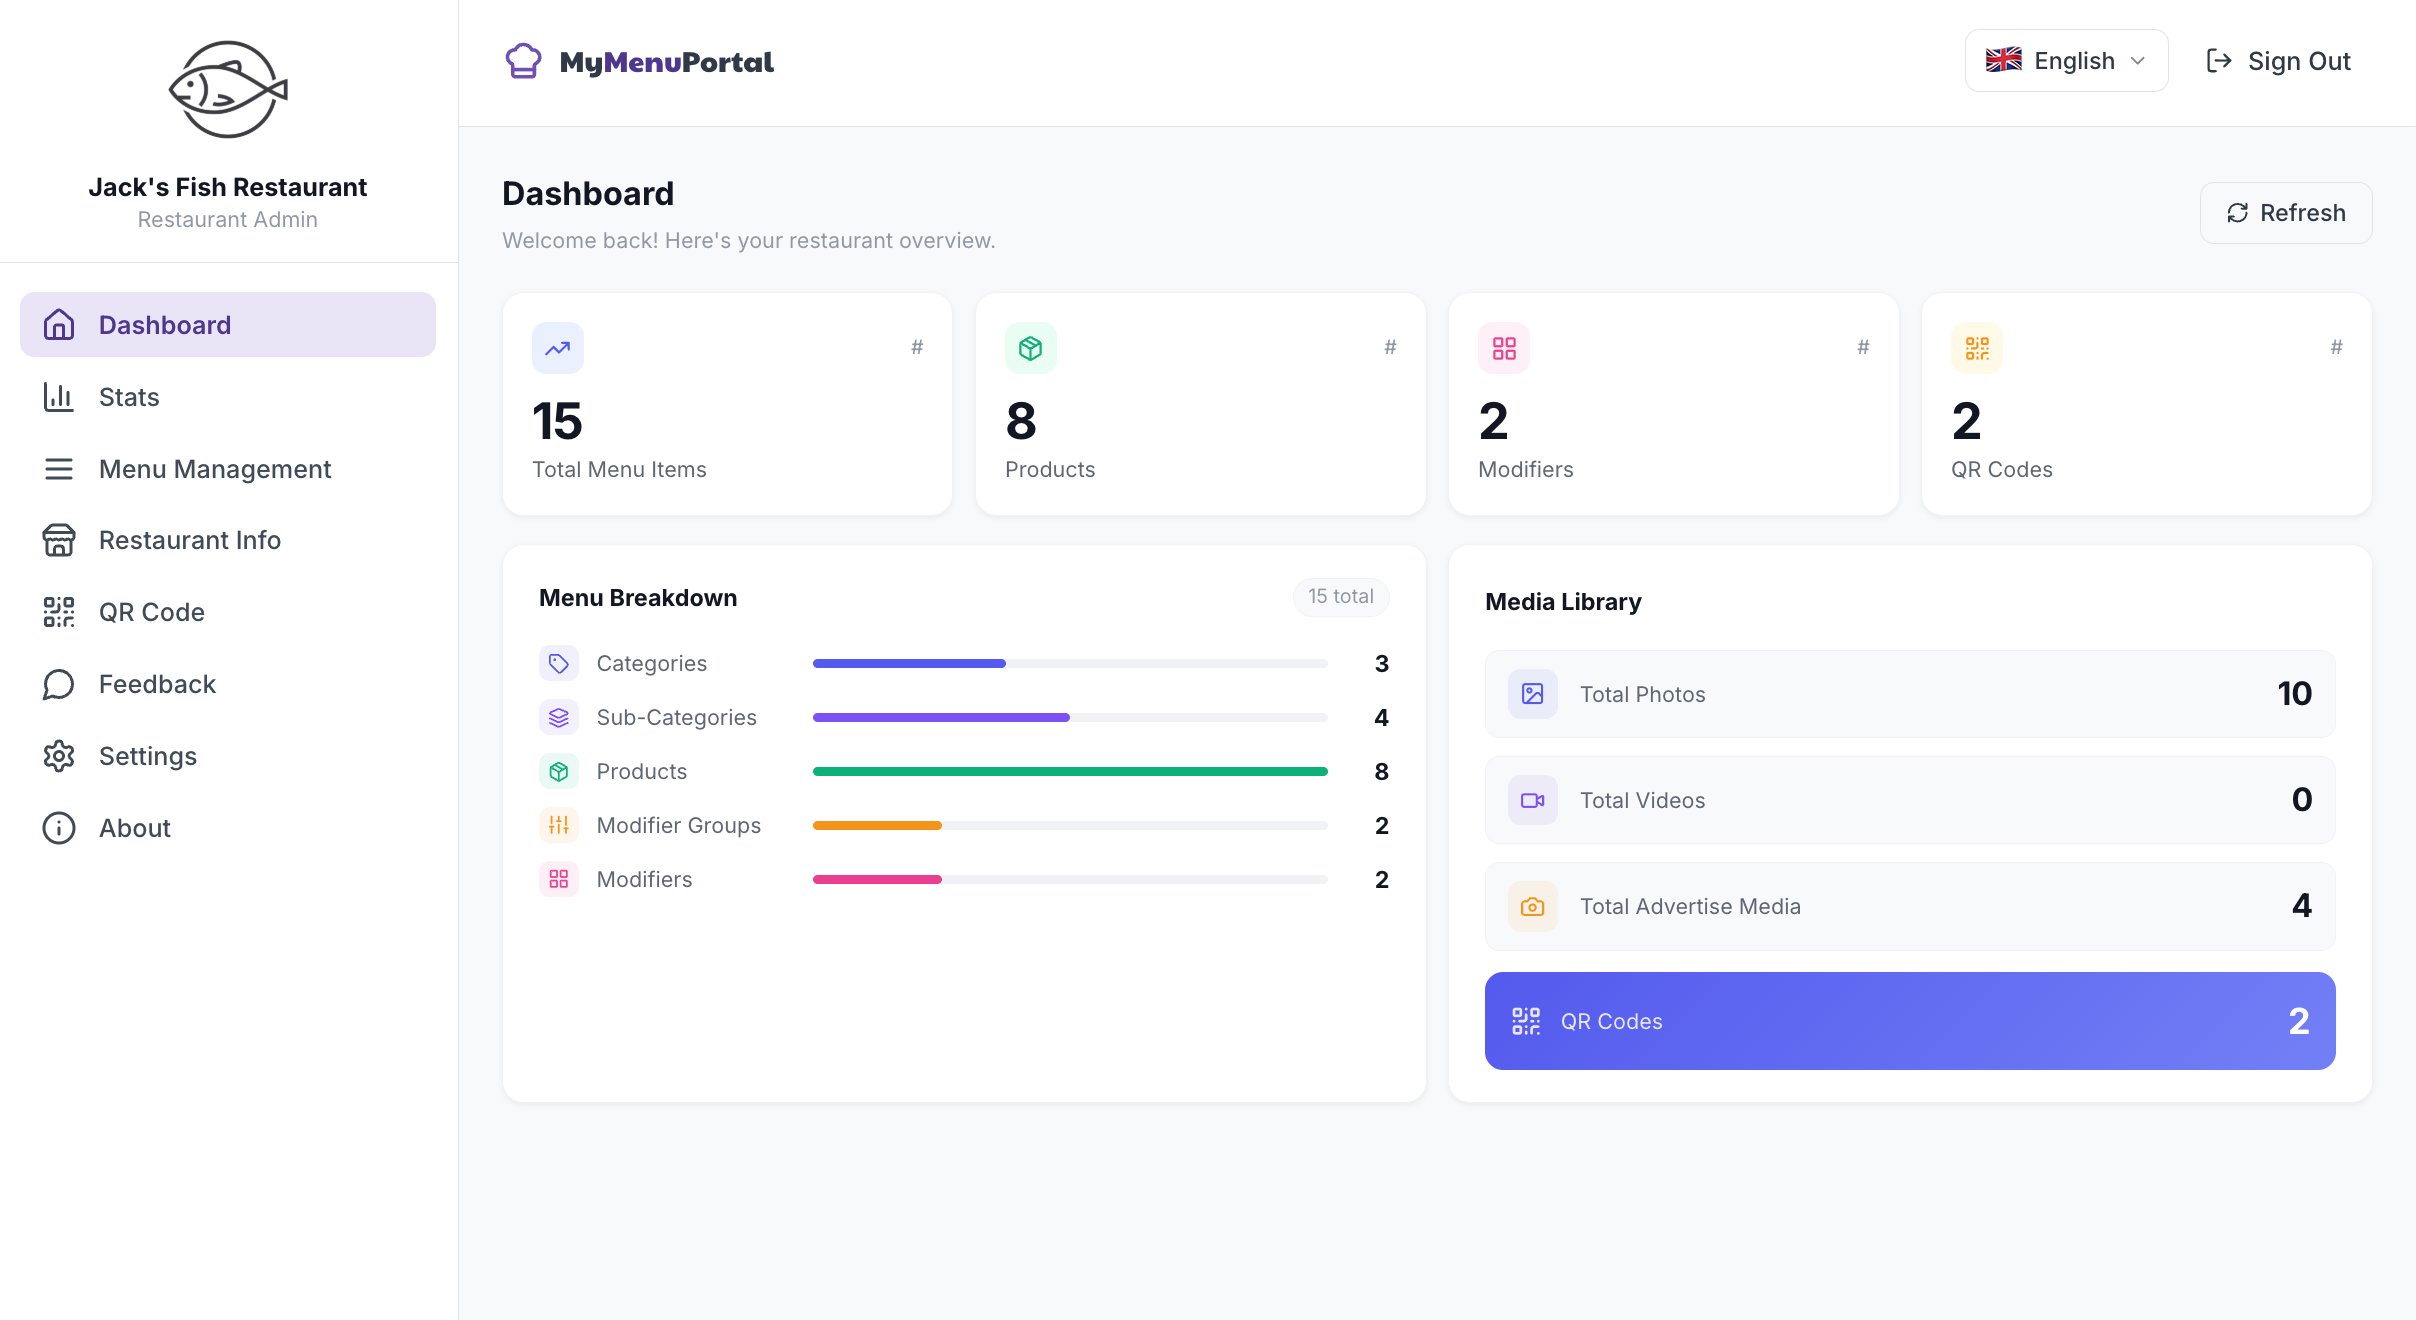Click the Total Menu Items stat card
The image size is (2416, 1320).
coord(727,404)
